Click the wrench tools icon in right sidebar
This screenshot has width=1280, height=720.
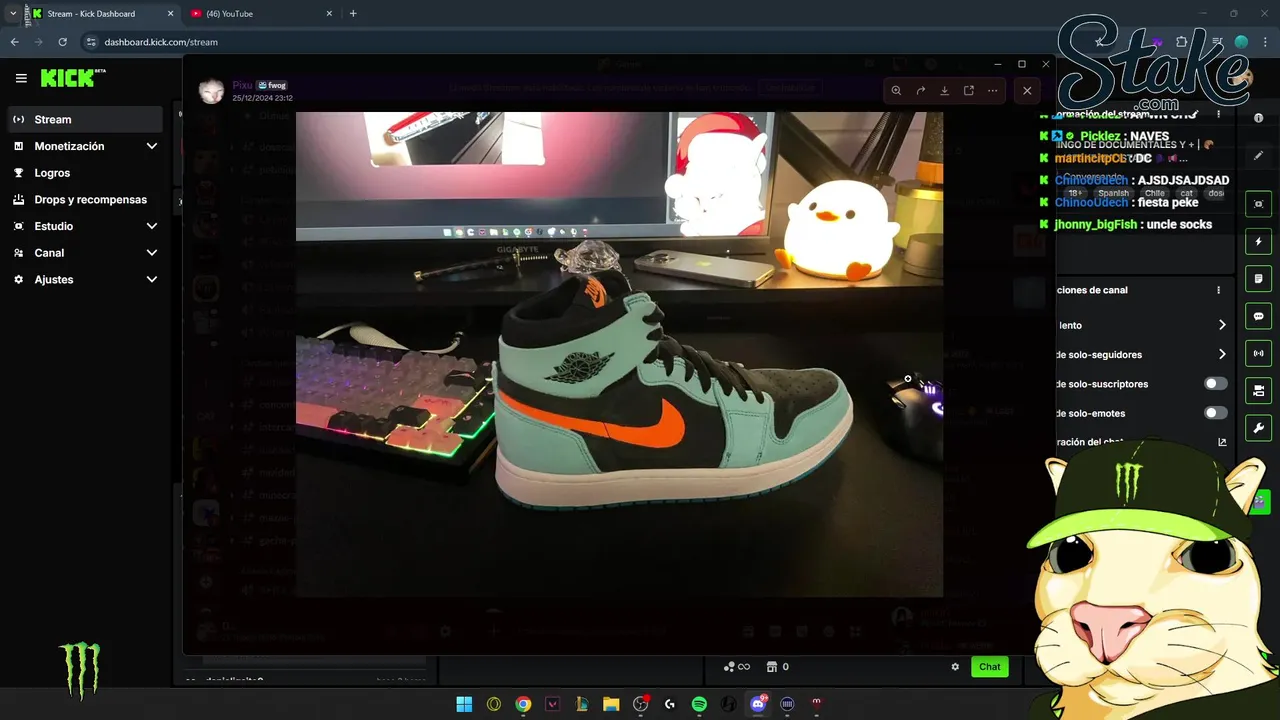[1259, 428]
